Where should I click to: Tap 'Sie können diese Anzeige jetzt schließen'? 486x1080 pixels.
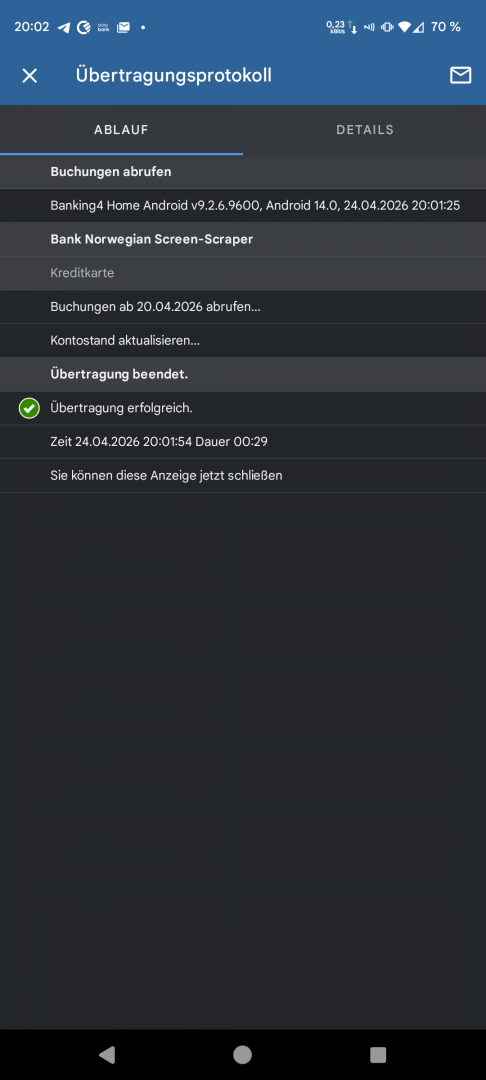tap(243, 475)
